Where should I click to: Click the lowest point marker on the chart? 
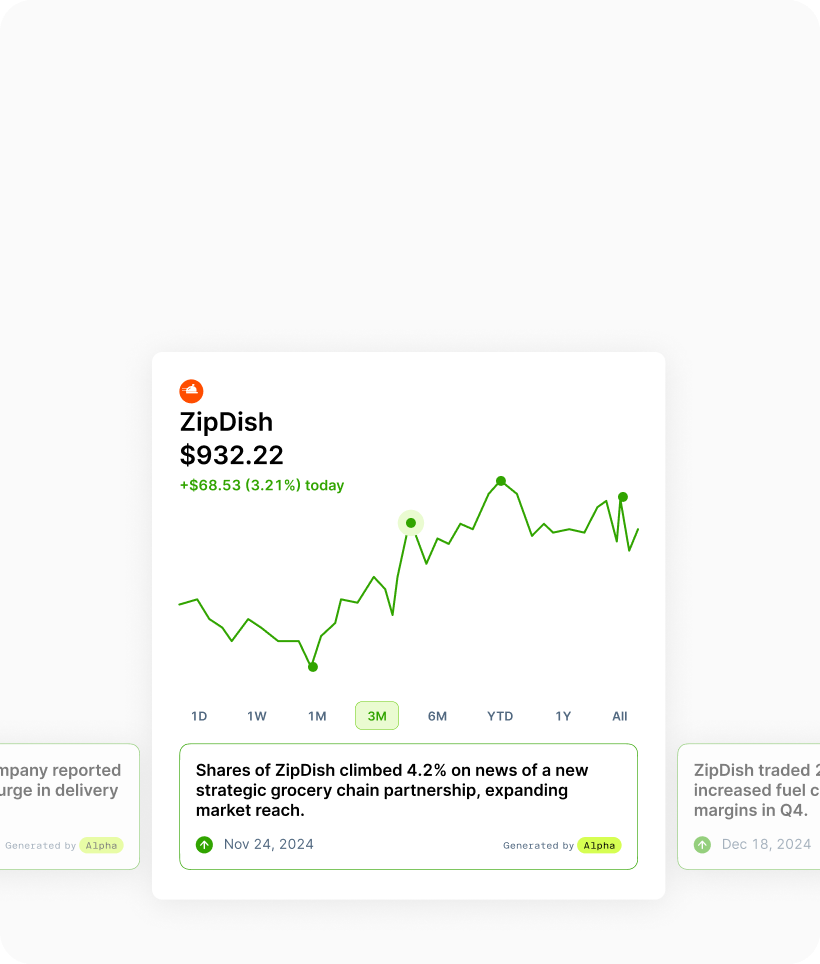[x=313, y=667]
